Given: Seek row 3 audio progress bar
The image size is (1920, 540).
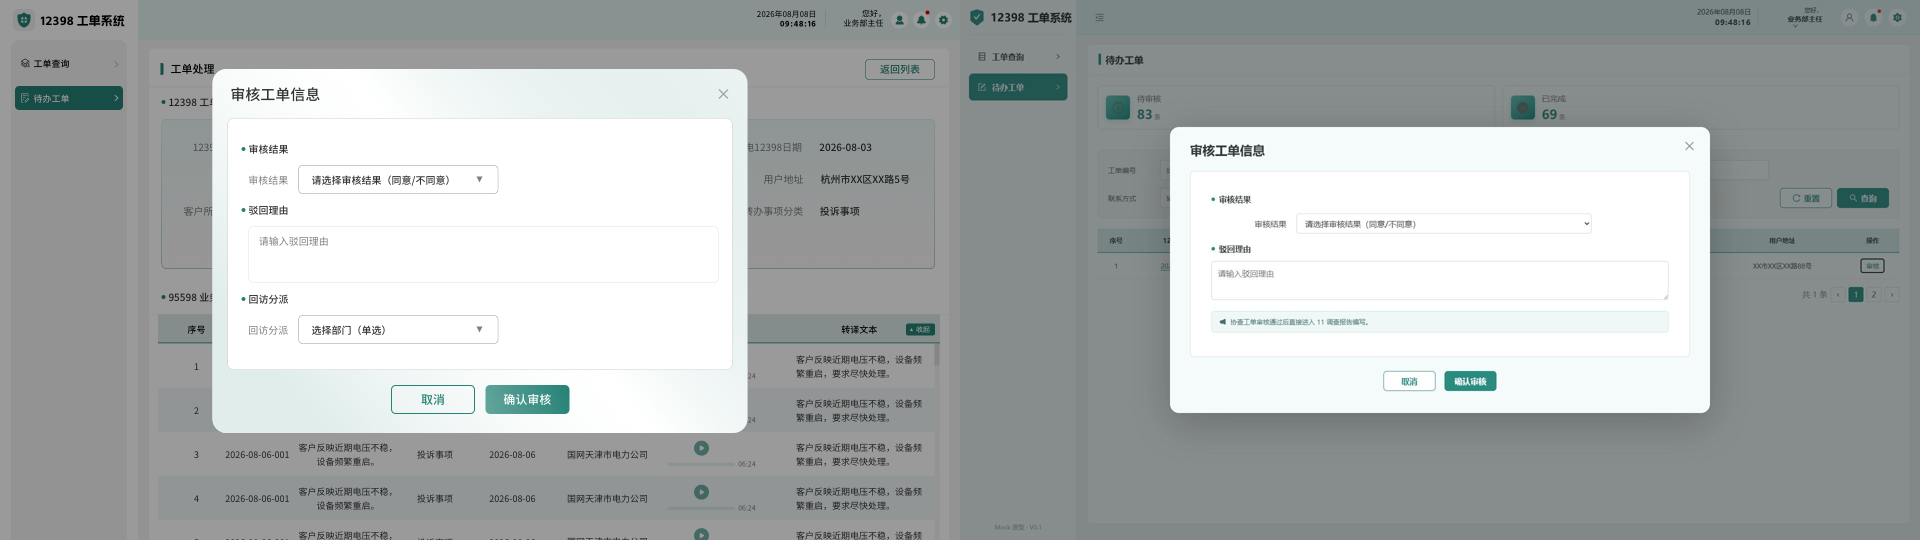Looking at the screenshot, I should [700, 464].
